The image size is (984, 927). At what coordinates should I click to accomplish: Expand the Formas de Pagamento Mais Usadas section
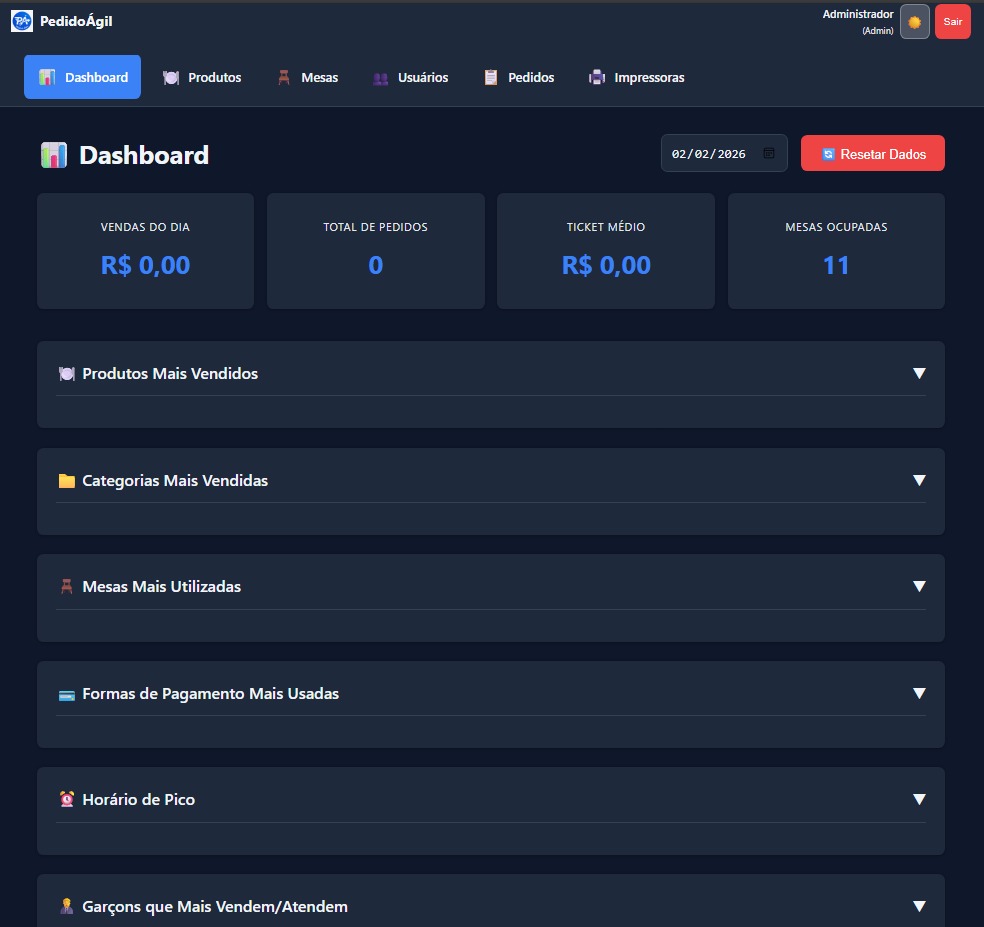click(919, 692)
